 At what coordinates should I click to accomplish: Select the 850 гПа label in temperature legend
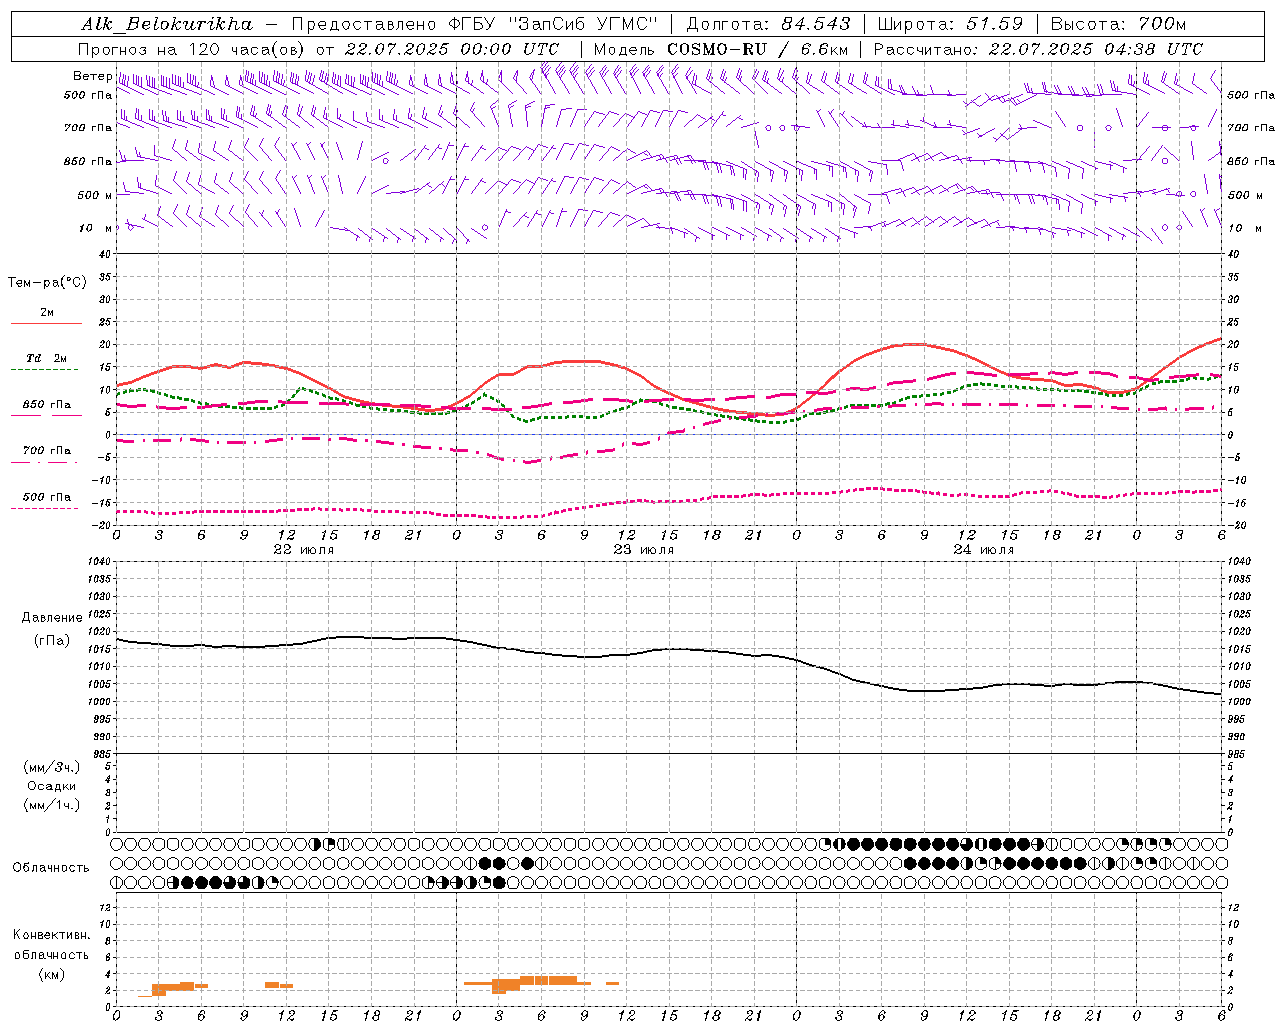point(47,405)
